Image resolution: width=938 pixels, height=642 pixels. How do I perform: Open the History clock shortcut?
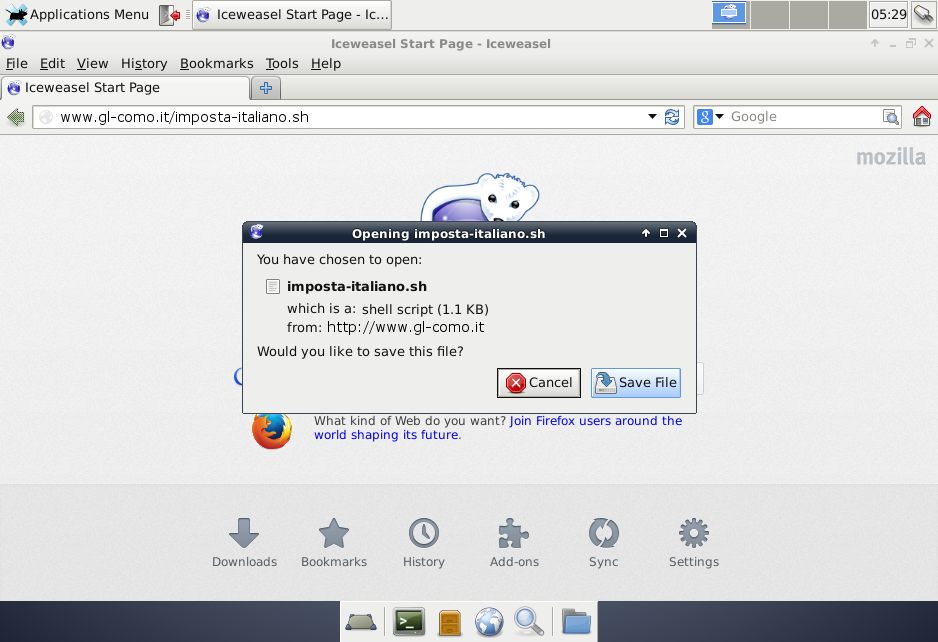424,543
